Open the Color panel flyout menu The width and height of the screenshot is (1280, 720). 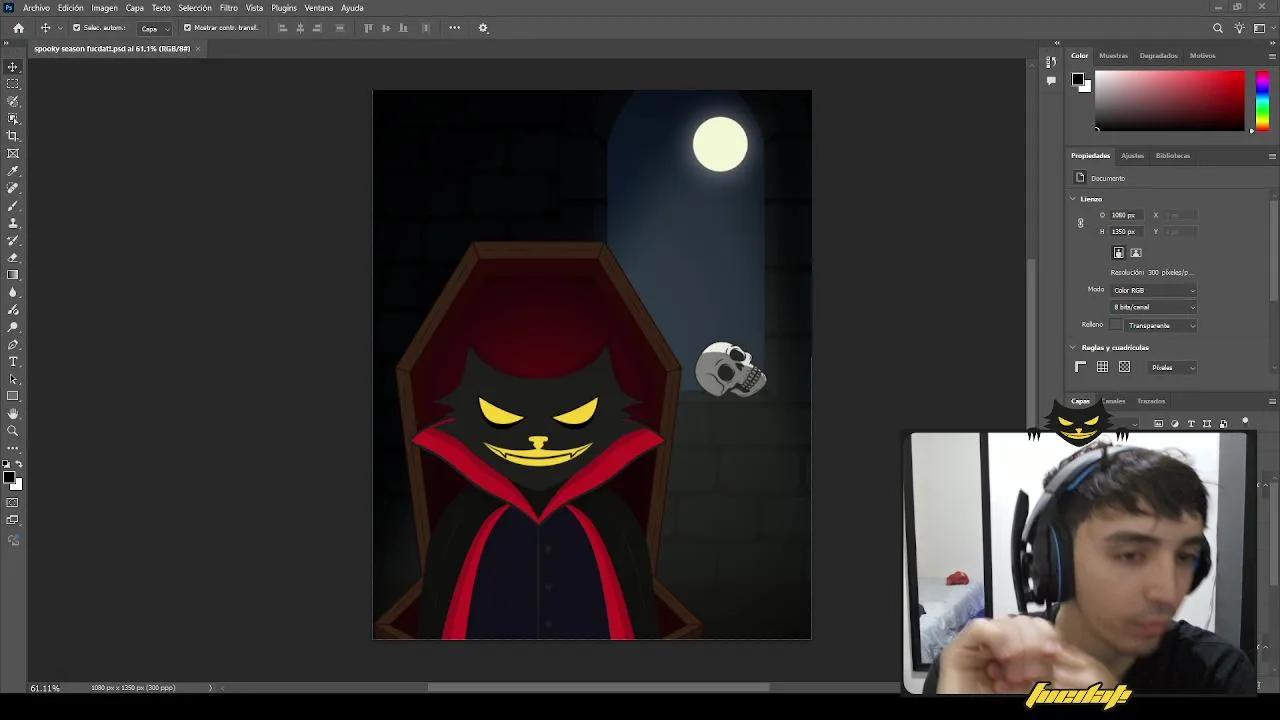click(1272, 56)
